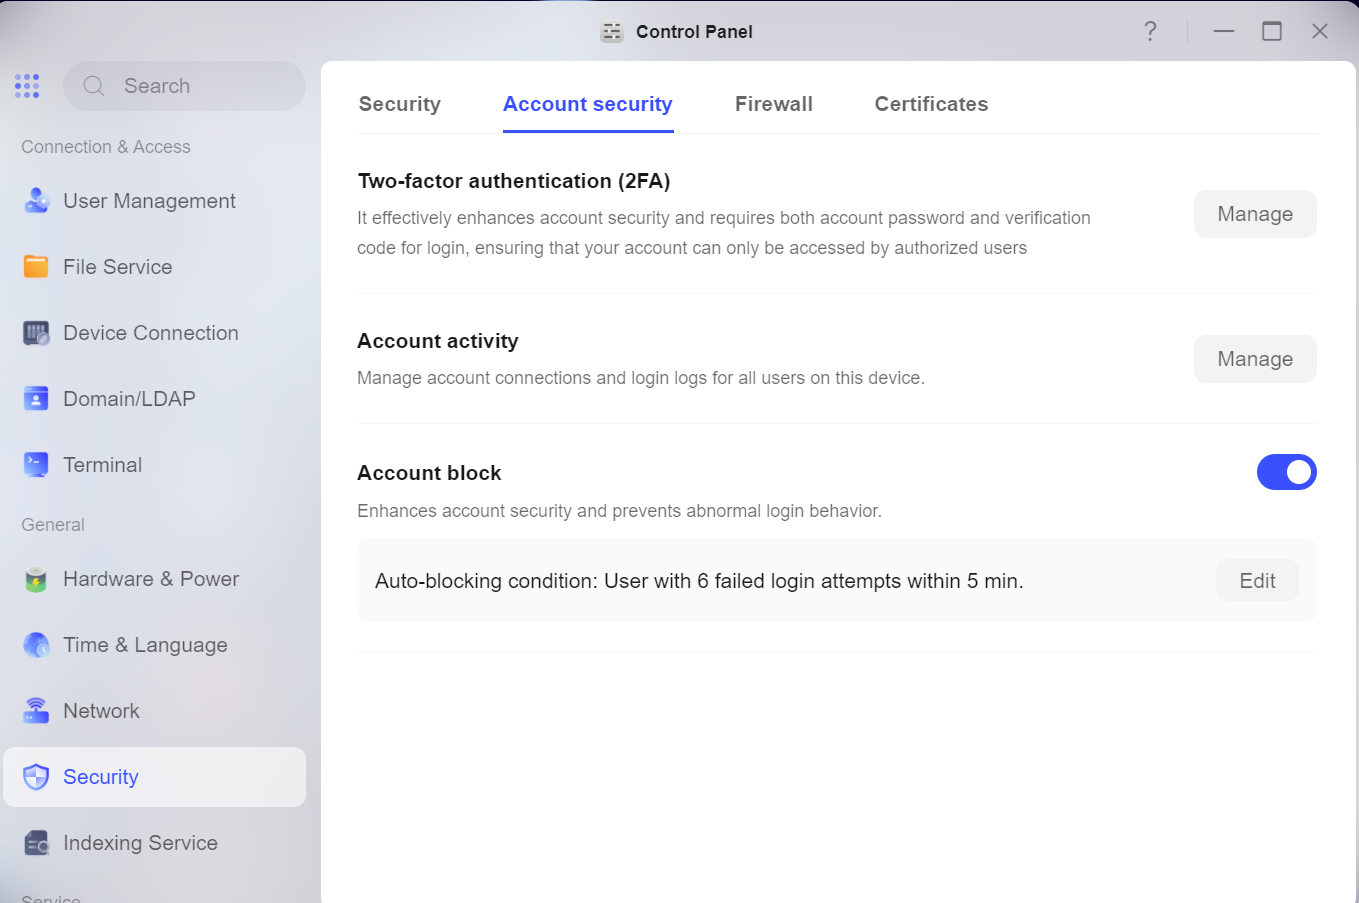This screenshot has height=903, width=1359.
Task: Turn off the Account block toggle
Action: [1286, 472]
